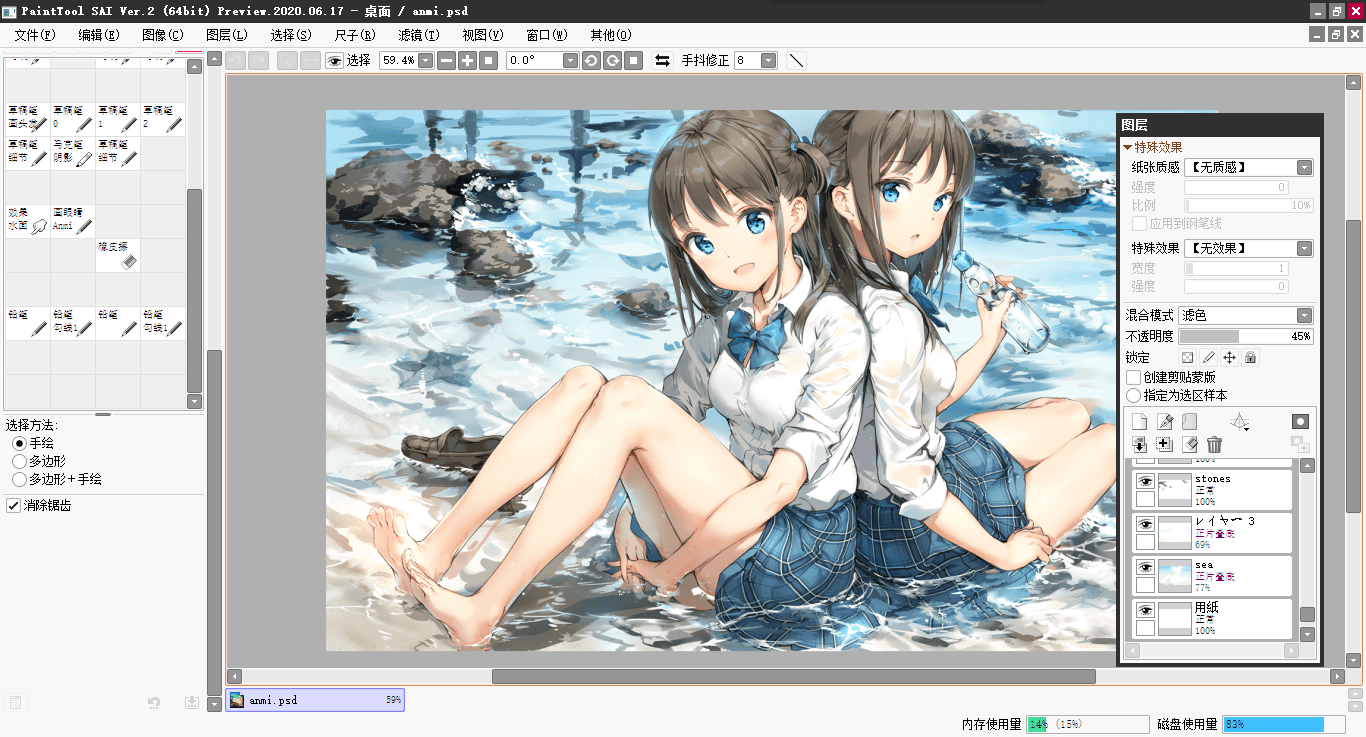Toggle lock painting pencil icon
This screenshot has height=737, width=1366.
[1208, 357]
